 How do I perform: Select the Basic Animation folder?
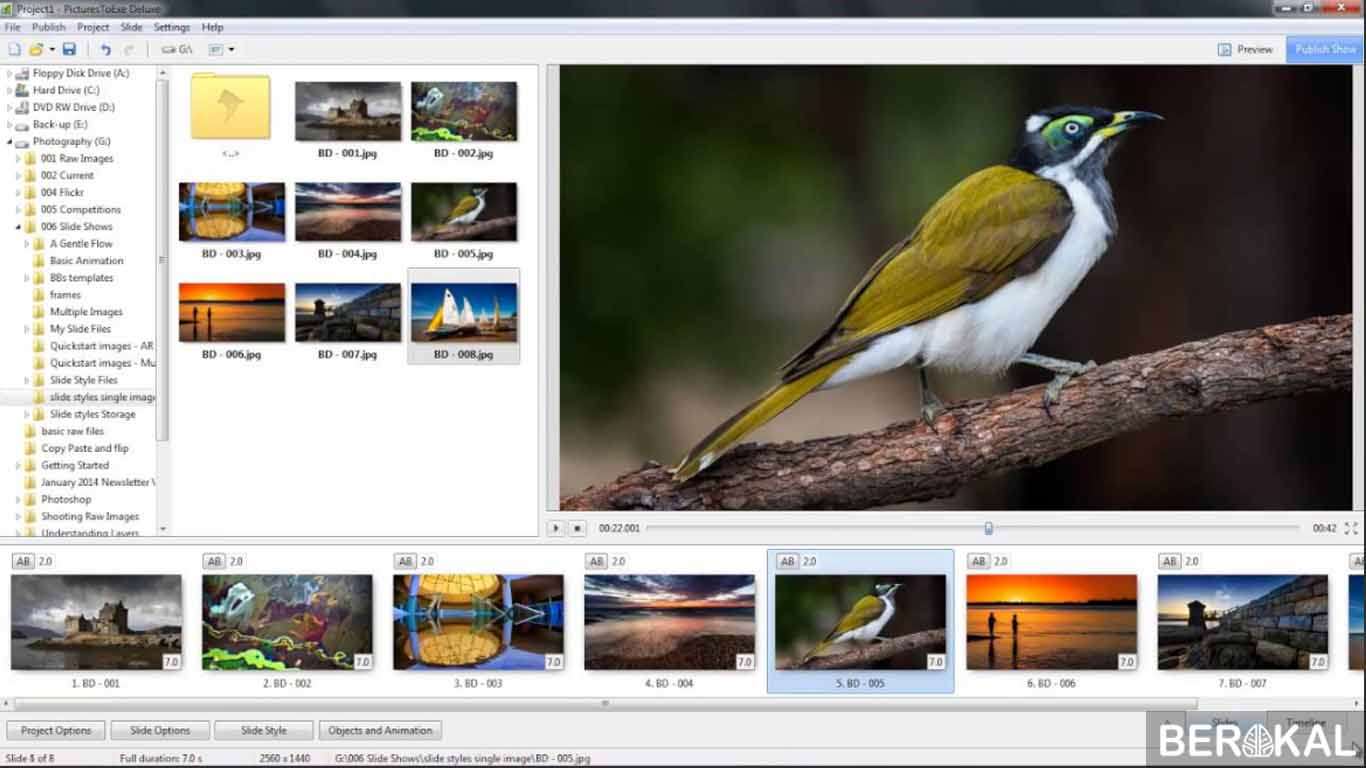86,261
